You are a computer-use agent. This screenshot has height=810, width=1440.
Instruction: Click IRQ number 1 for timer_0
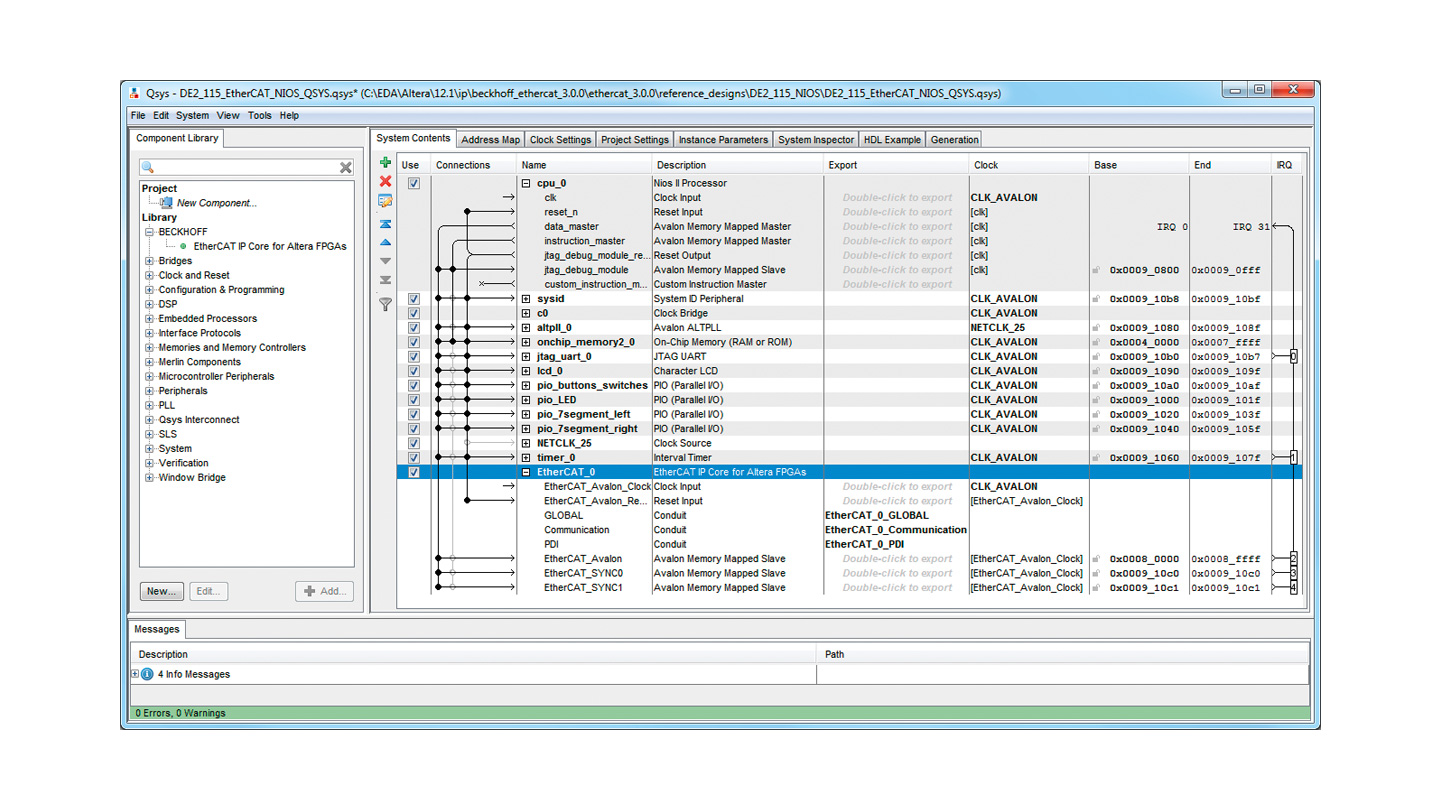point(1293,458)
